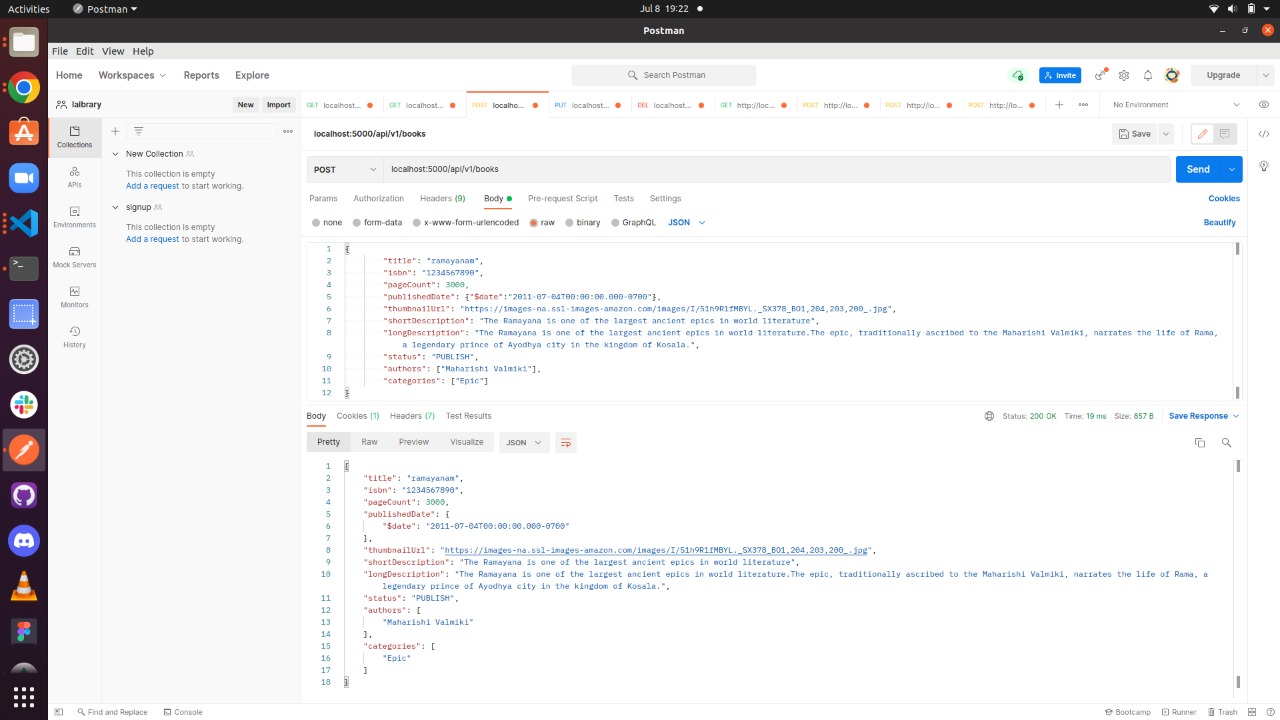The image size is (1280, 720).
Task: Click the Search Postman field
Action: (664, 75)
